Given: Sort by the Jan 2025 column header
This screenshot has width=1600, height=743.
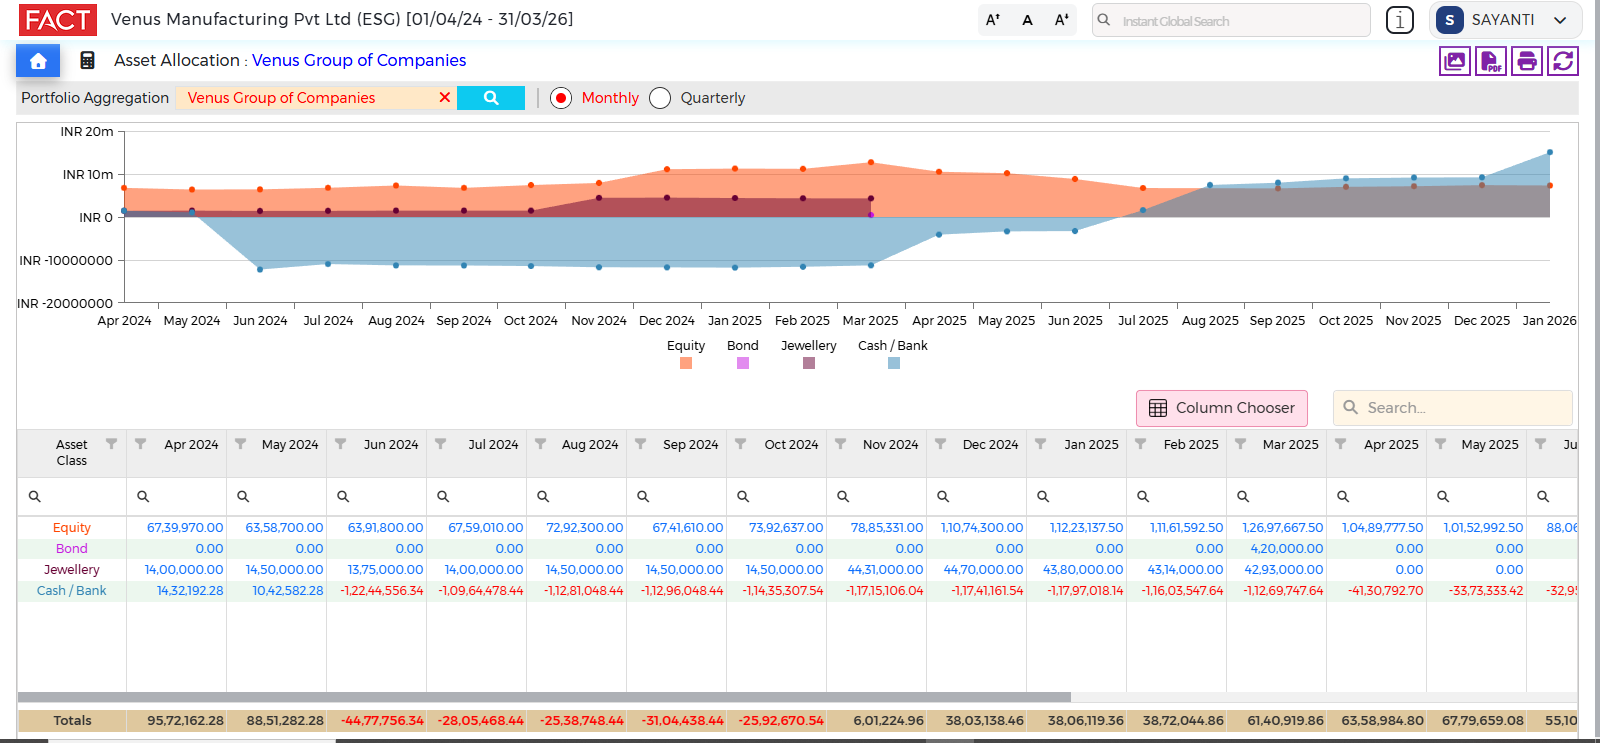Looking at the screenshot, I should point(1091,444).
